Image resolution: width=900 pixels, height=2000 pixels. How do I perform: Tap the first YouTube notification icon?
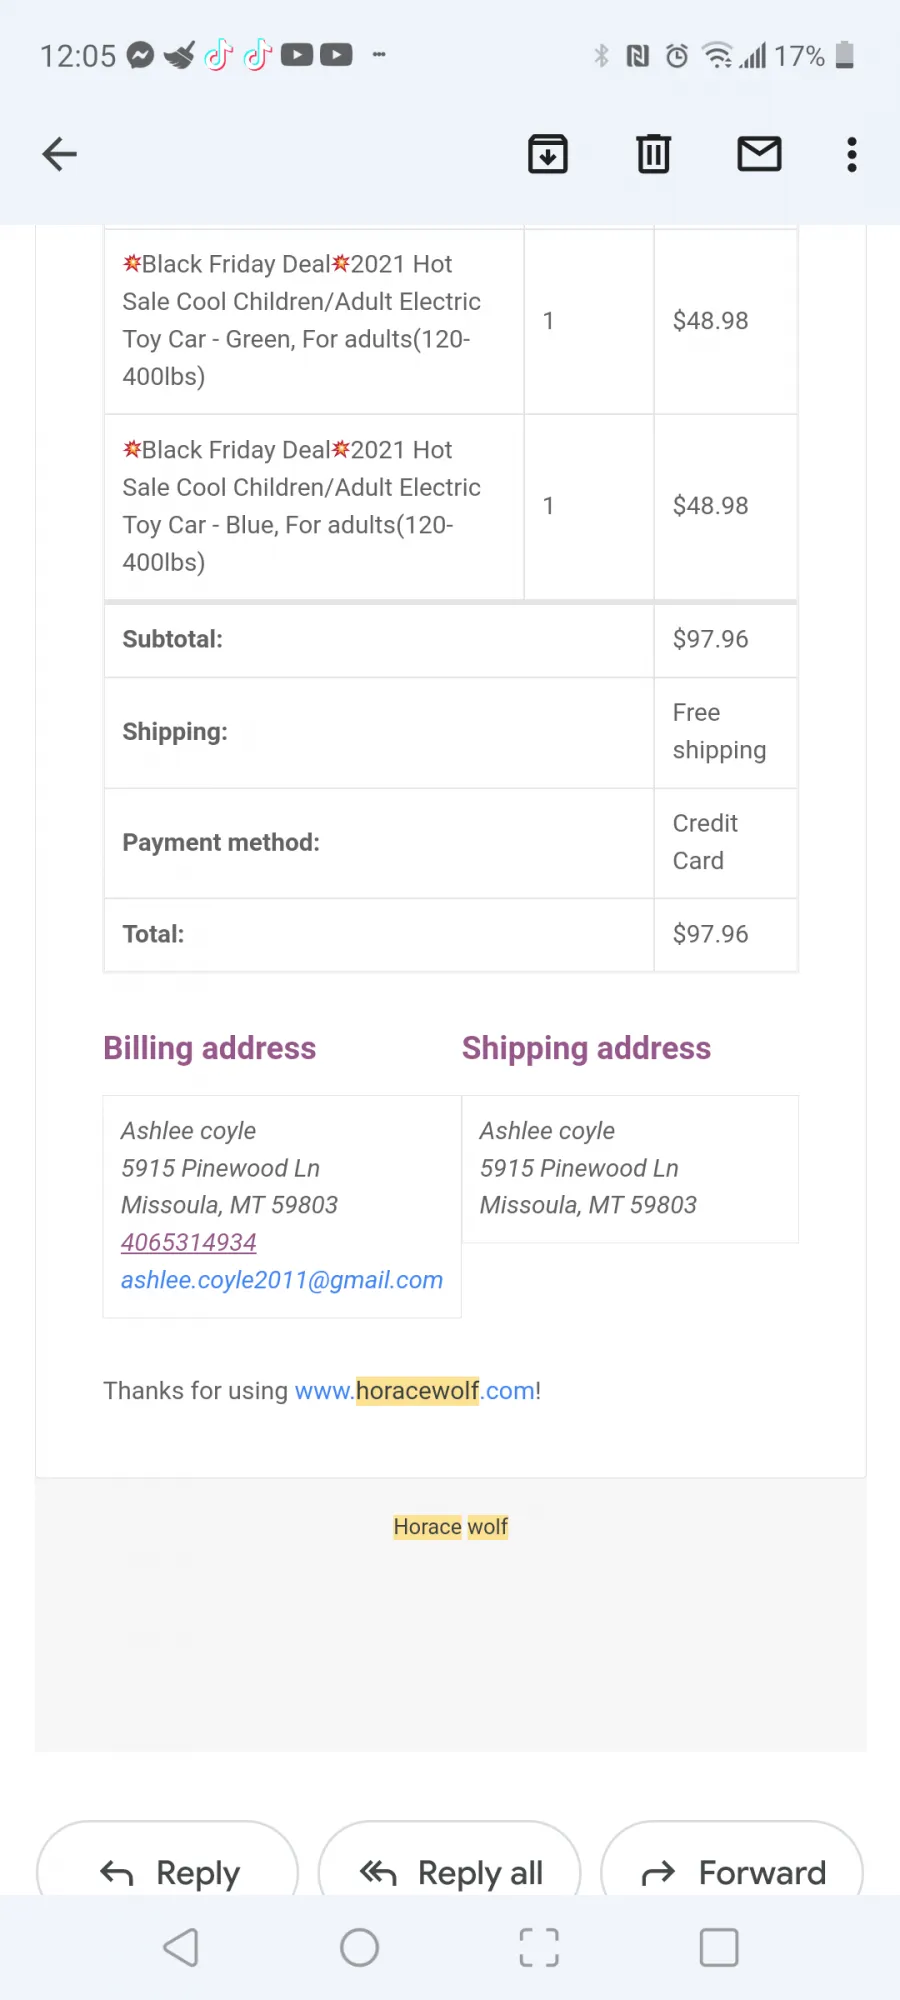(297, 55)
